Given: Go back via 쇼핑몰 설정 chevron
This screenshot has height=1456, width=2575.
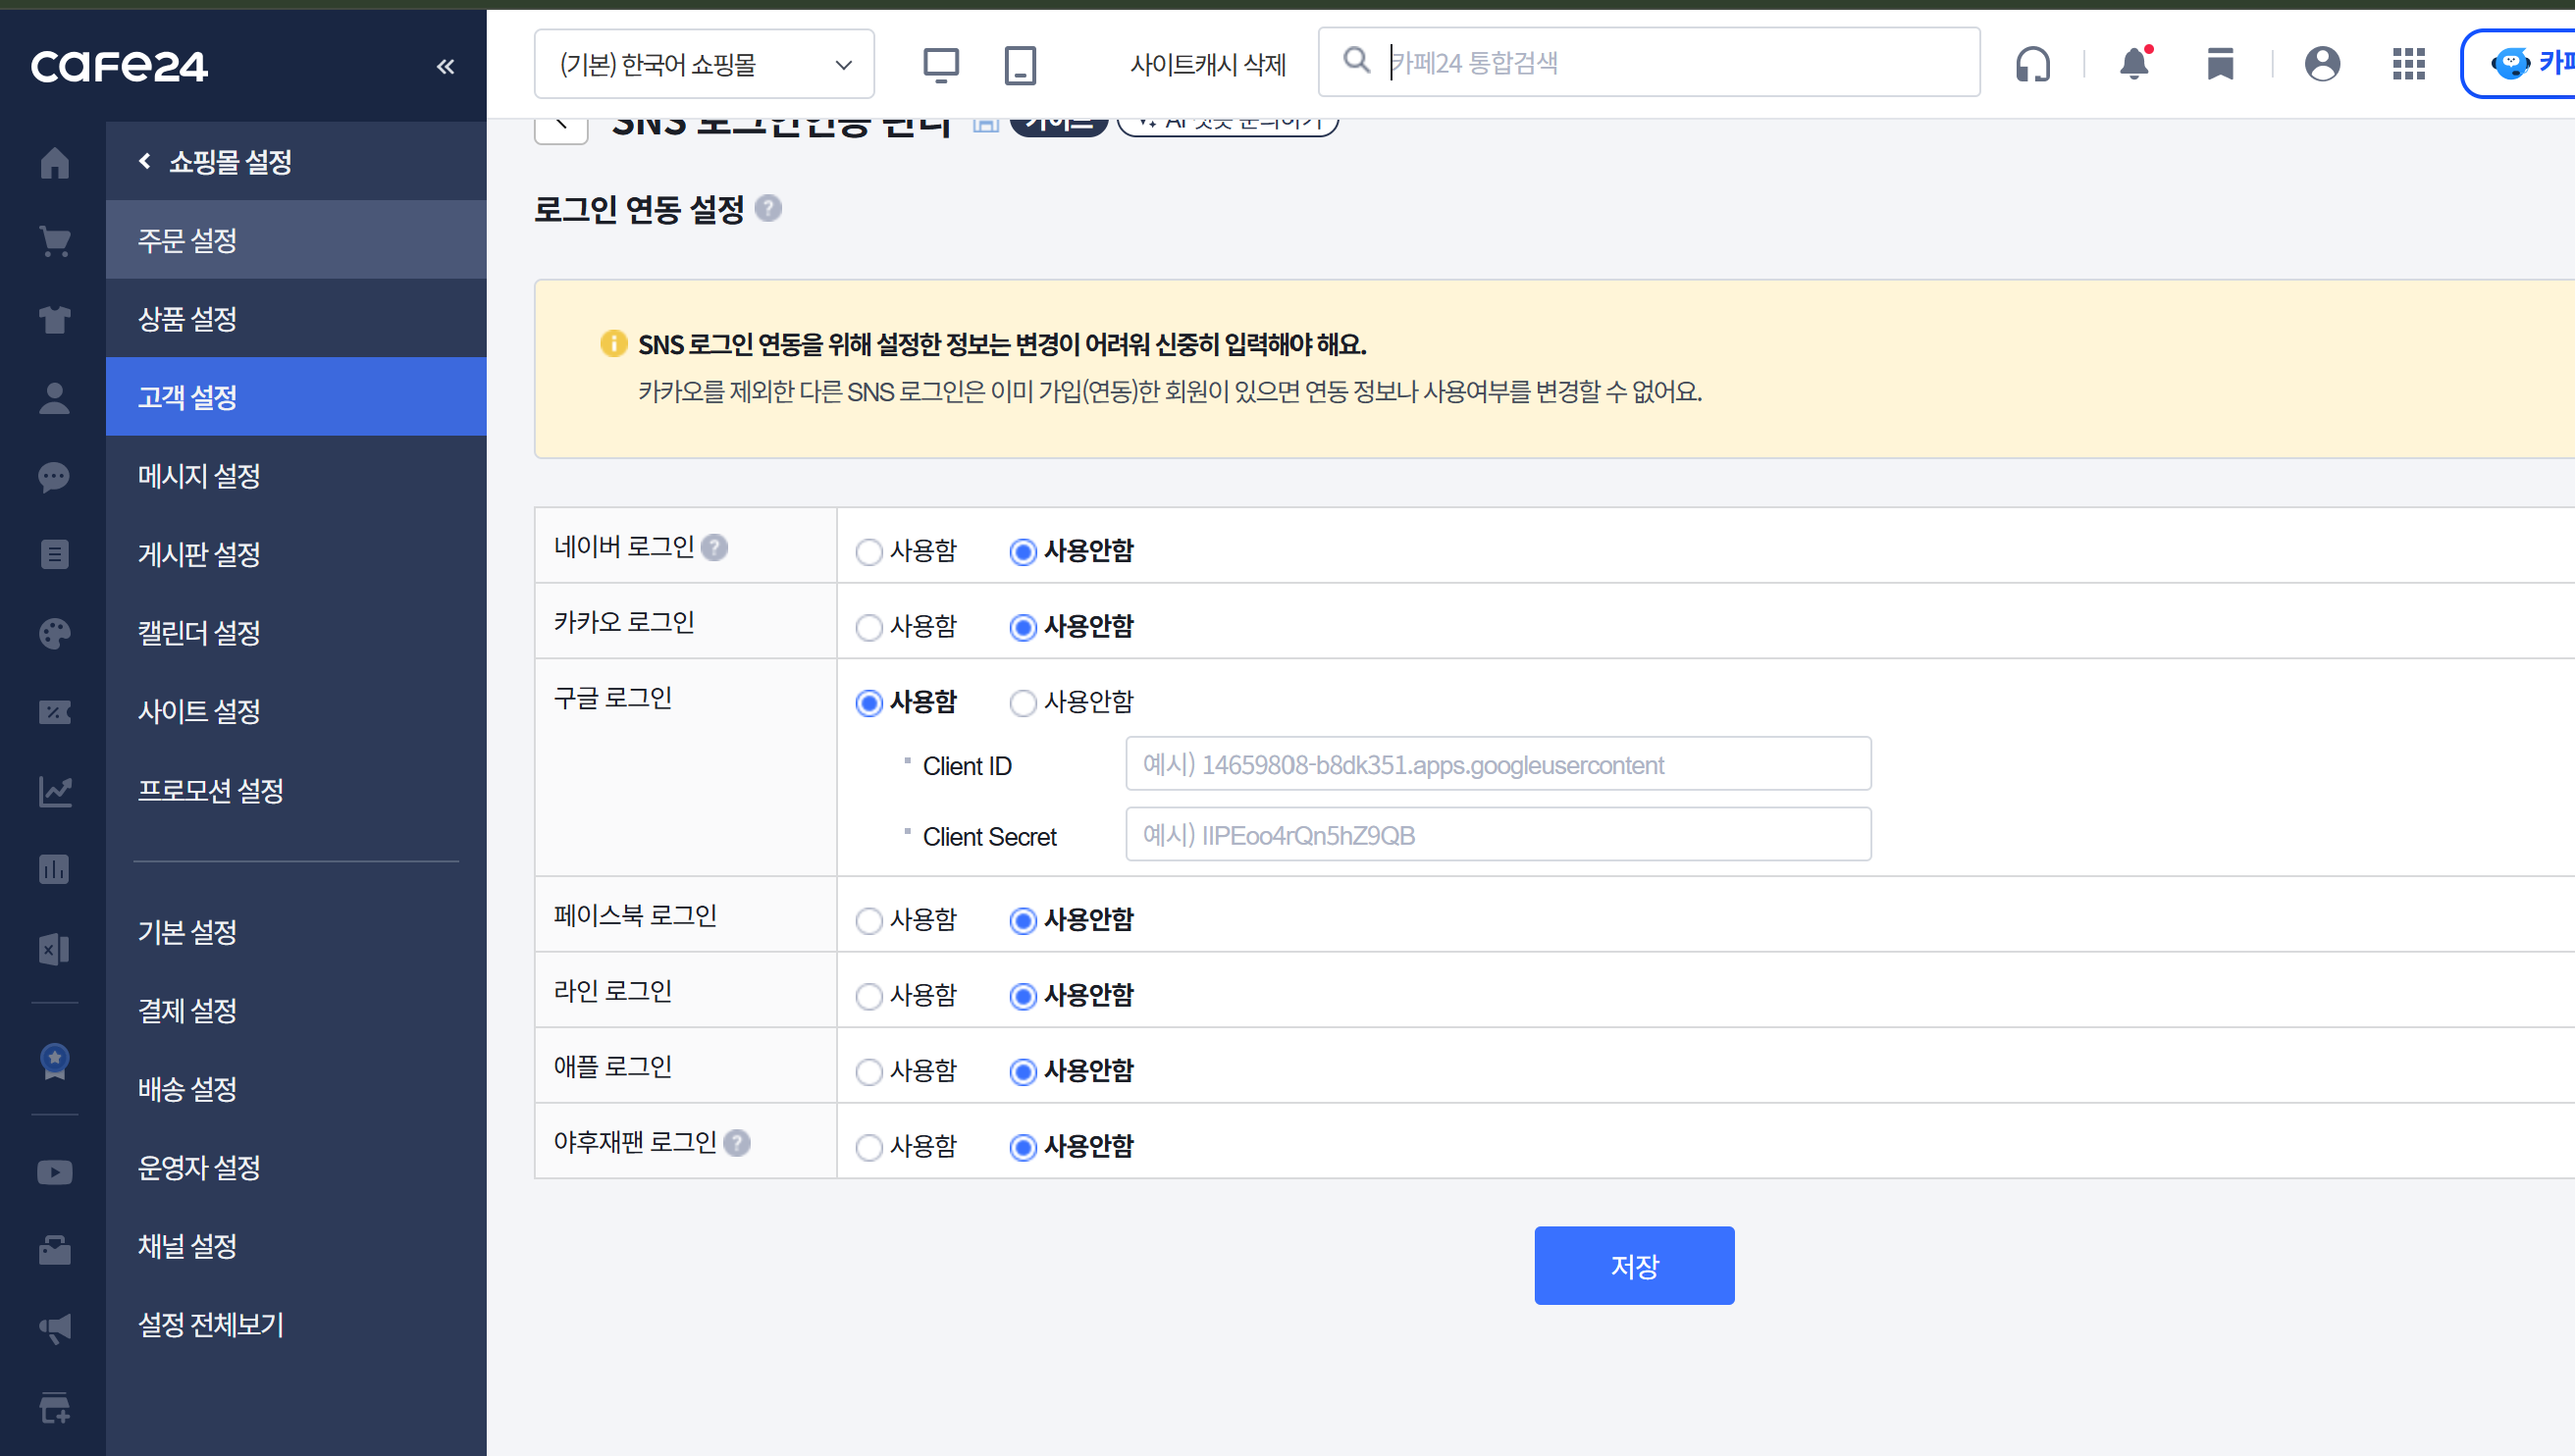Looking at the screenshot, I should click(145, 161).
